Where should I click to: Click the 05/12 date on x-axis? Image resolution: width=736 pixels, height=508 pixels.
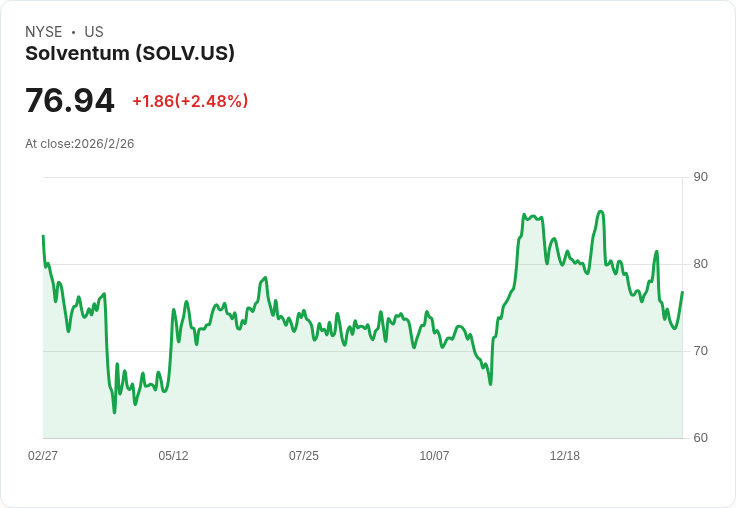coord(173,456)
